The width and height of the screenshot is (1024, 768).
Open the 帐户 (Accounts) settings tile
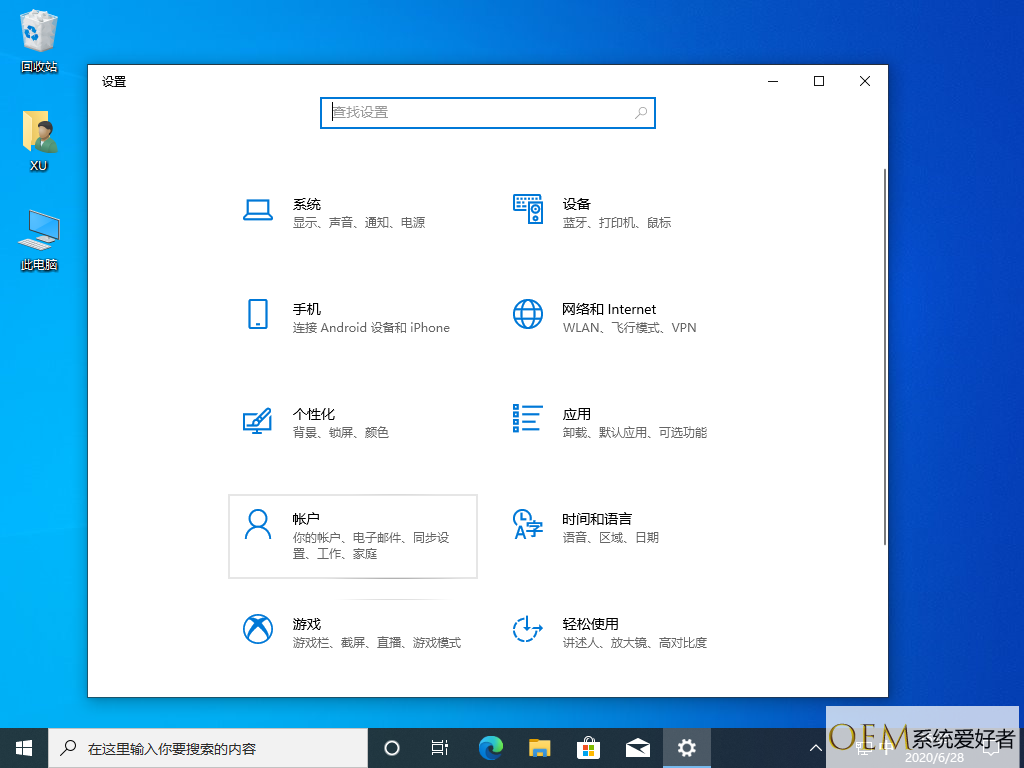click(x=352, y=536)
